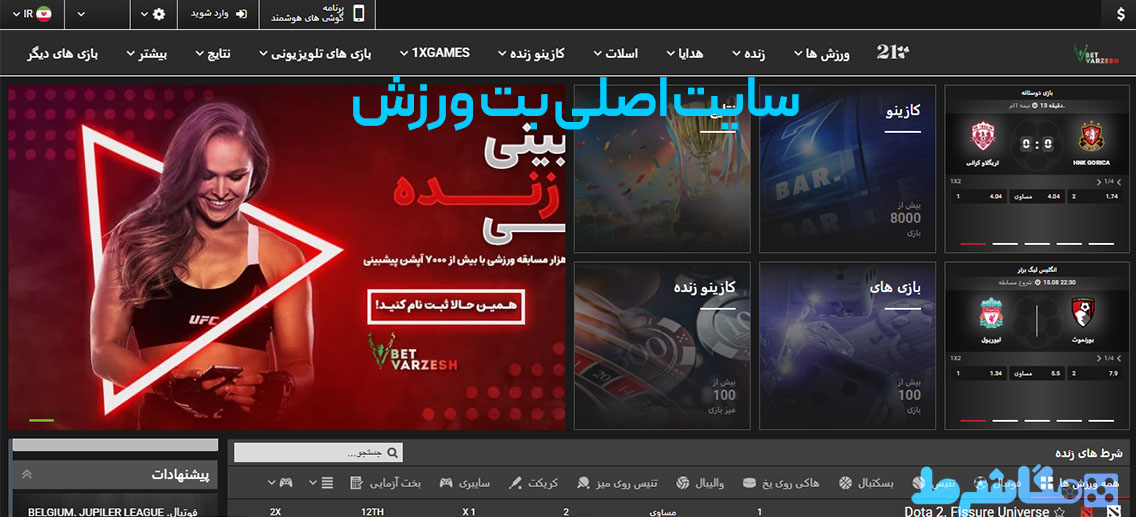Open the بیشتر menu
The width and height of the screenshot is (1136, 517).
pos(147,53)
